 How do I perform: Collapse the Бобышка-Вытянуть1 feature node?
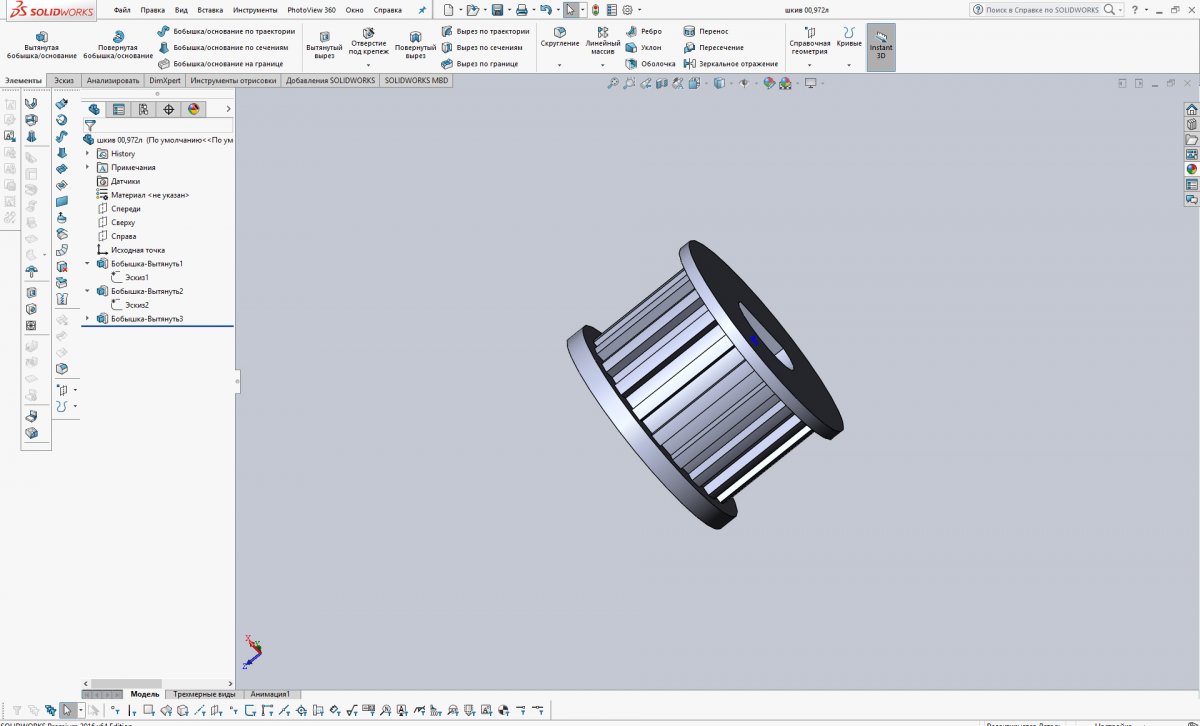click(88, 264)
